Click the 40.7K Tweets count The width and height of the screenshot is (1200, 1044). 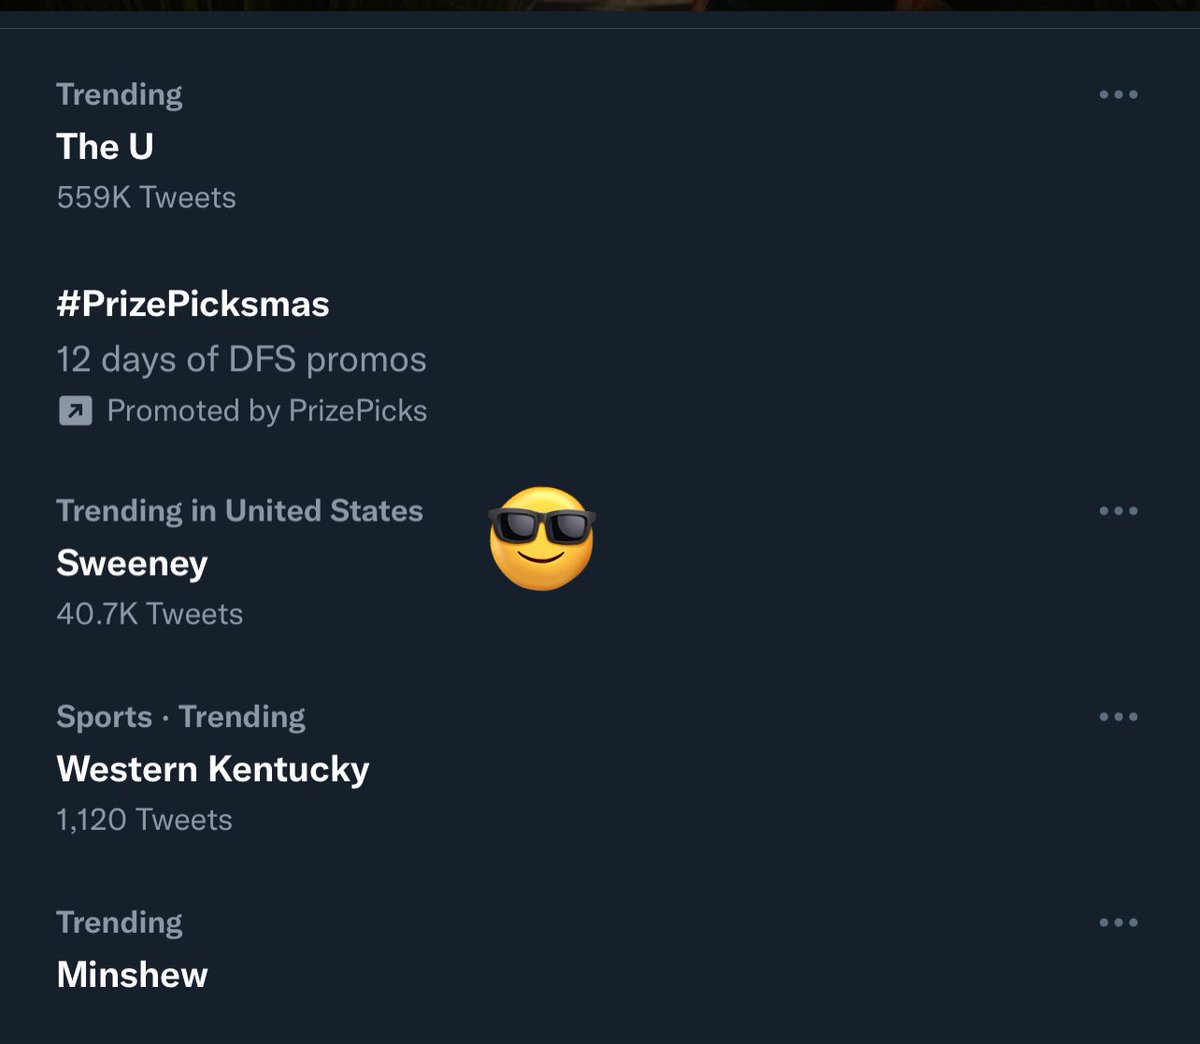[x=150, y=614]
